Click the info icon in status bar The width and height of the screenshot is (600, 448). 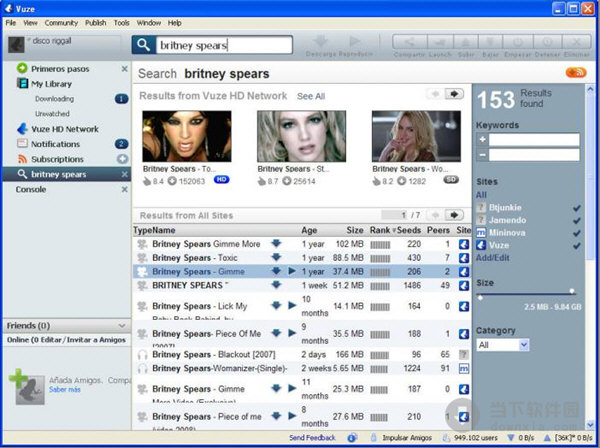click(352, 438)
